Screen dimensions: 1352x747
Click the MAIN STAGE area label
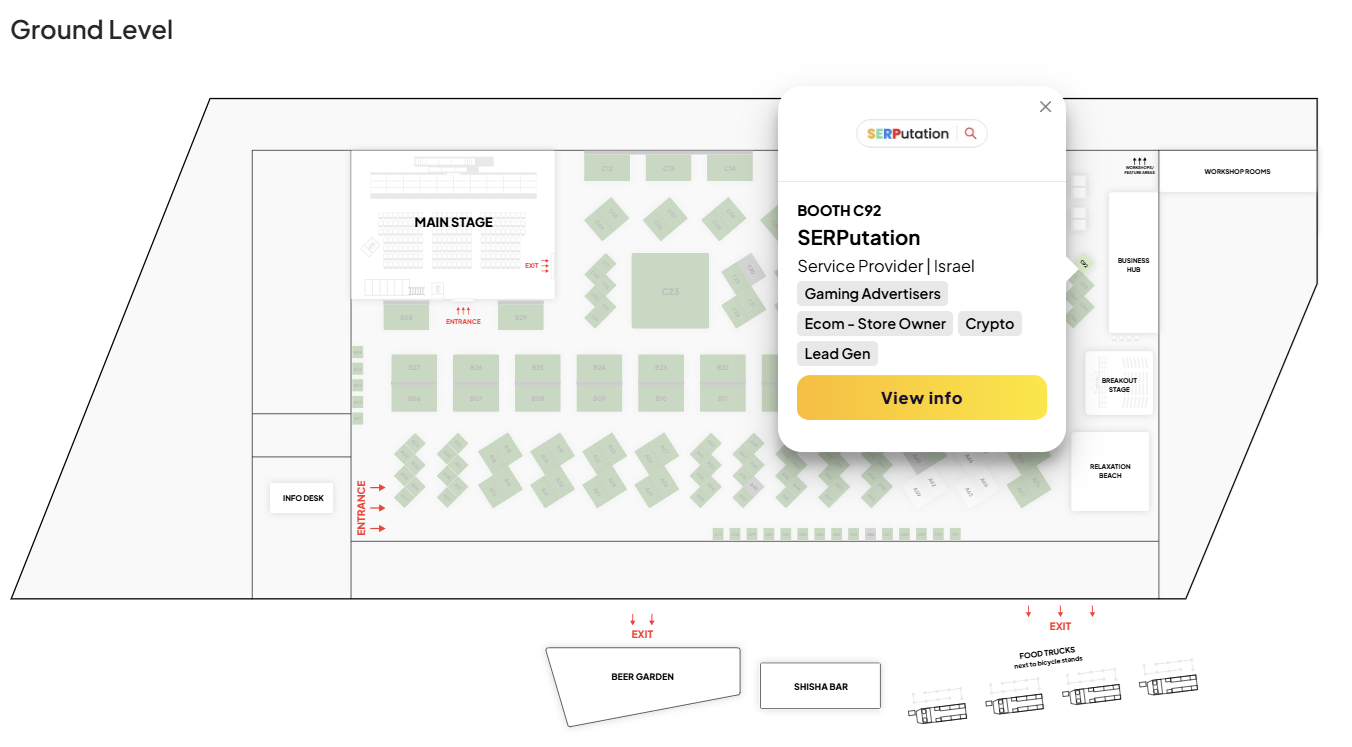453,222
